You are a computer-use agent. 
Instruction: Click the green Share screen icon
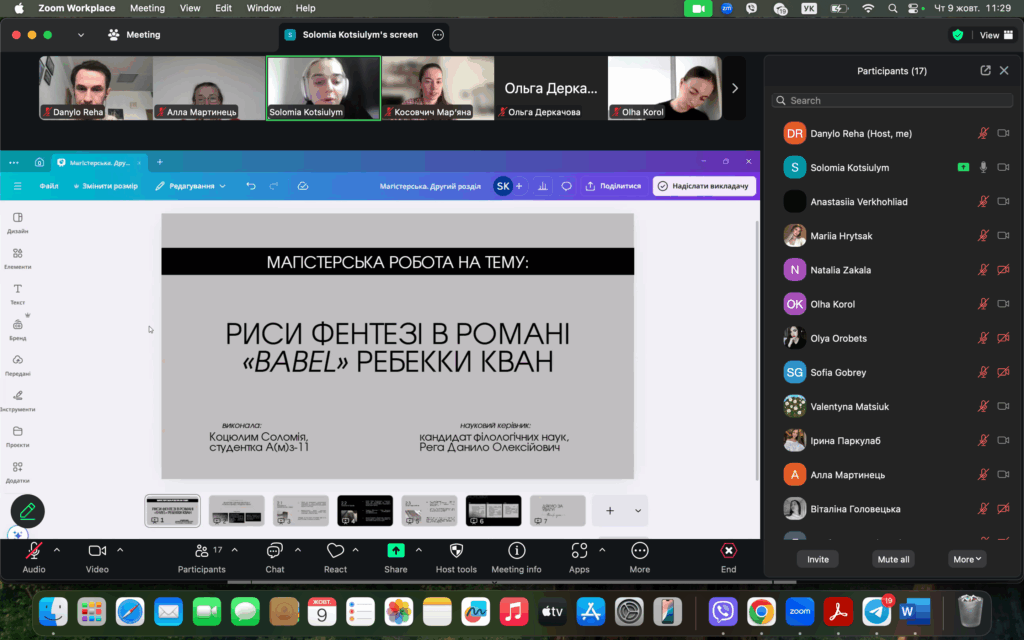click(x=395, y=551)
